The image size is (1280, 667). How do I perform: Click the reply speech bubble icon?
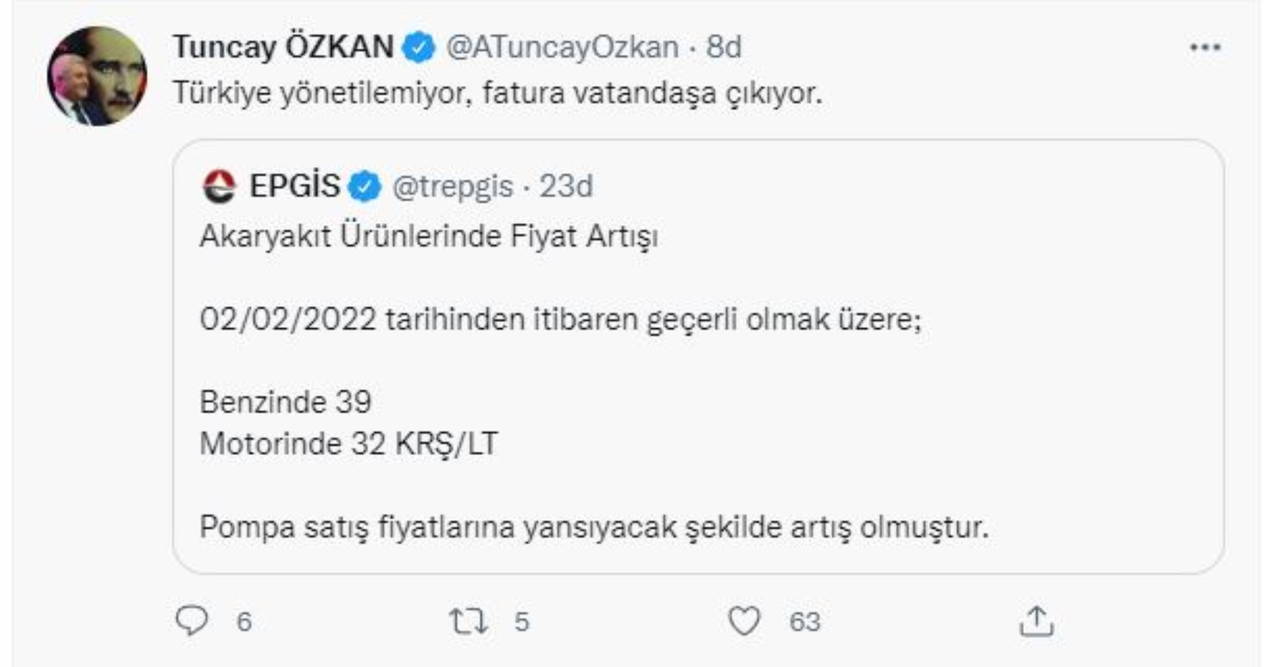(x=189, y=622)
